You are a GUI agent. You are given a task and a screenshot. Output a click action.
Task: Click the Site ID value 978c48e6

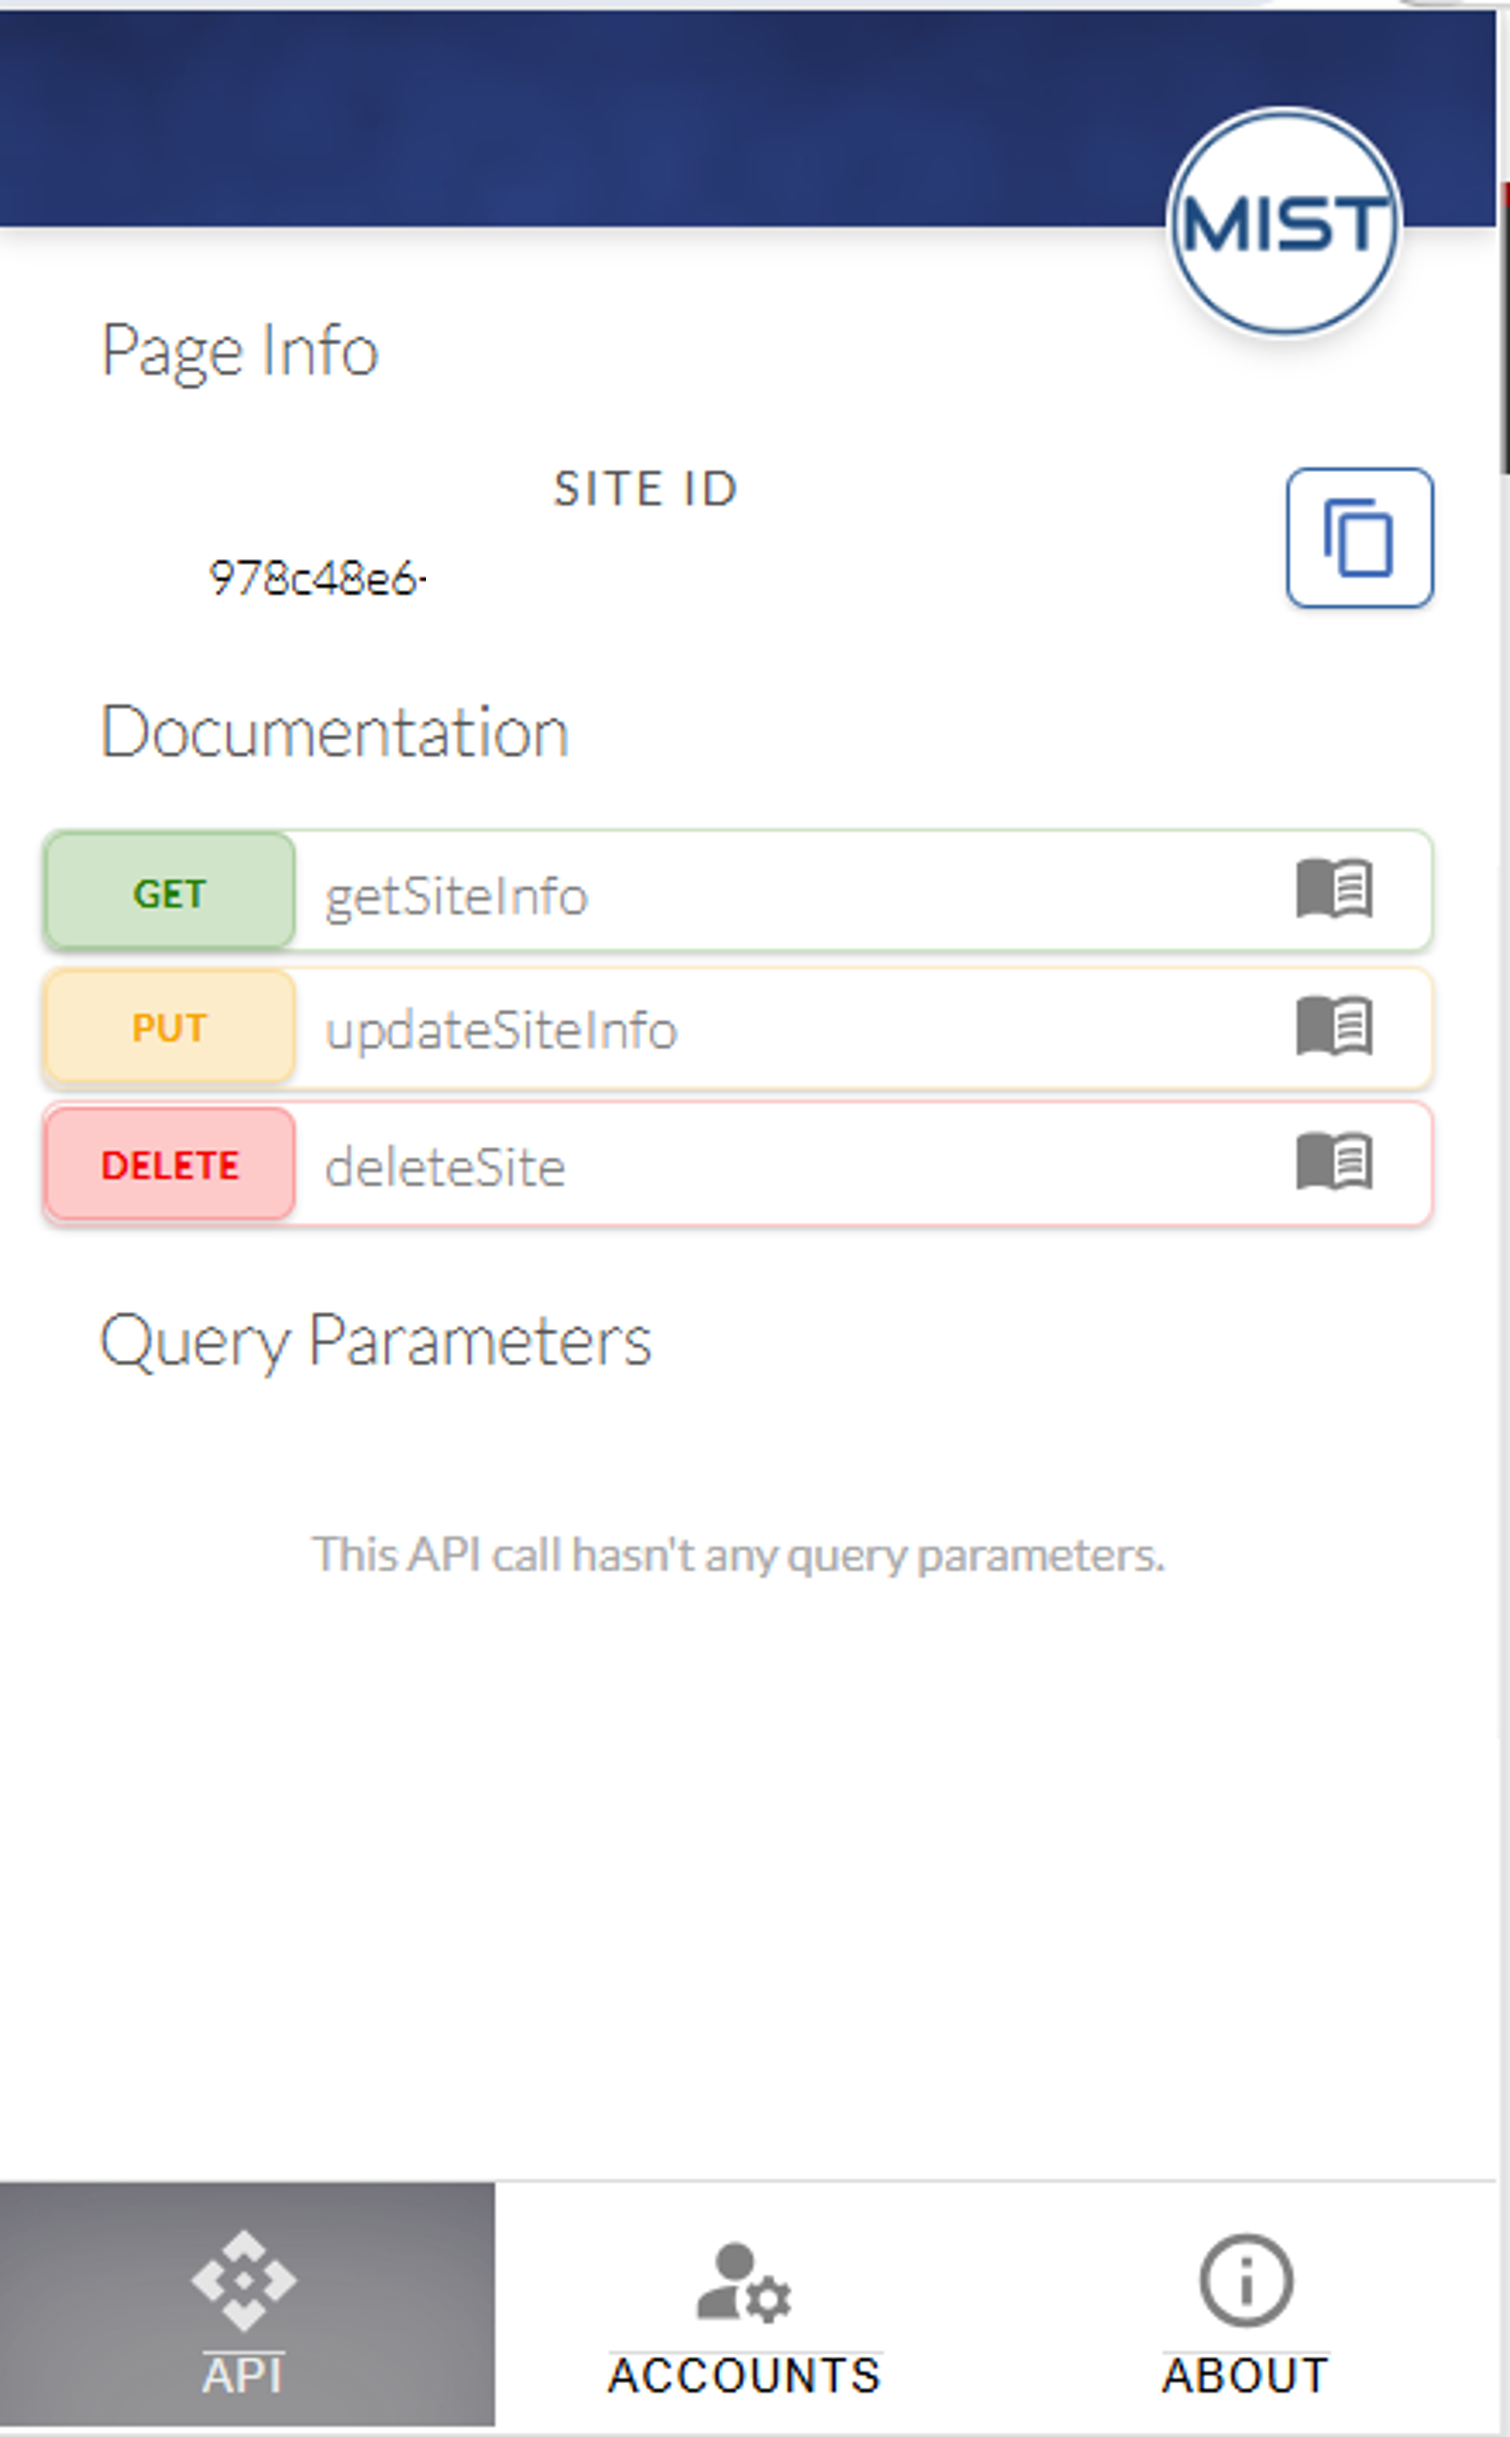[x=316, y=579]
